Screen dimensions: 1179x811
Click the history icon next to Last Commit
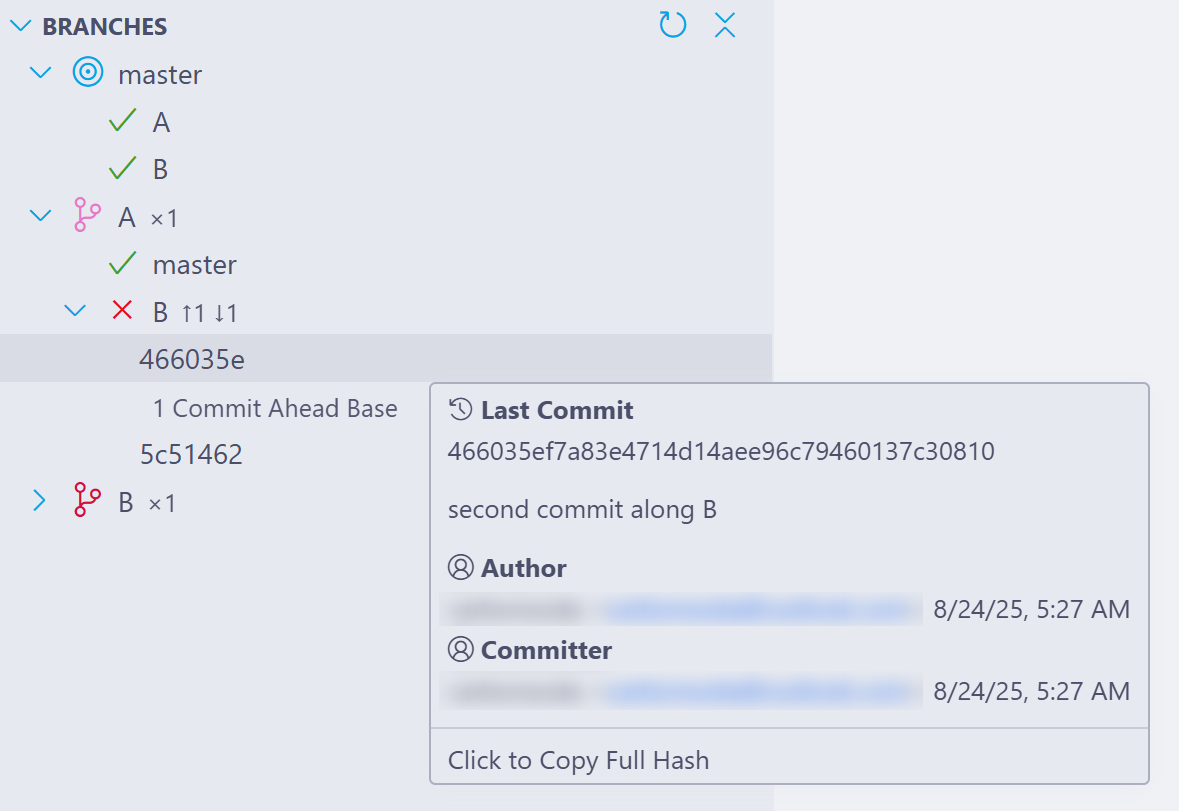pos(460,410)
